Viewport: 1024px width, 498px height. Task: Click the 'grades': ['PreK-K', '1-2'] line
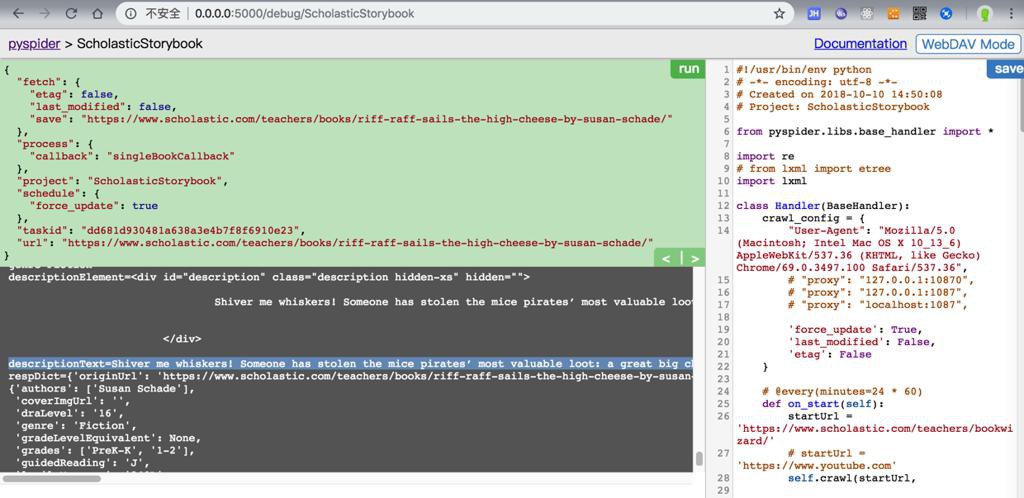(104, 450)
